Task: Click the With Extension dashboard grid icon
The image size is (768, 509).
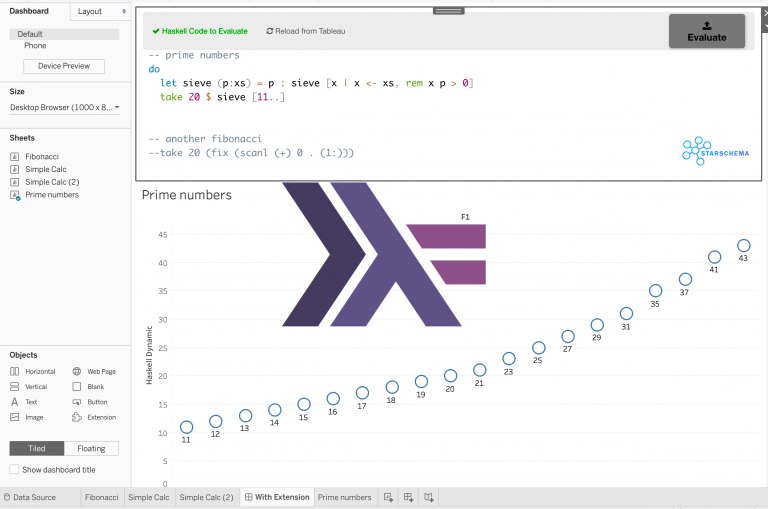Action: 248,497
